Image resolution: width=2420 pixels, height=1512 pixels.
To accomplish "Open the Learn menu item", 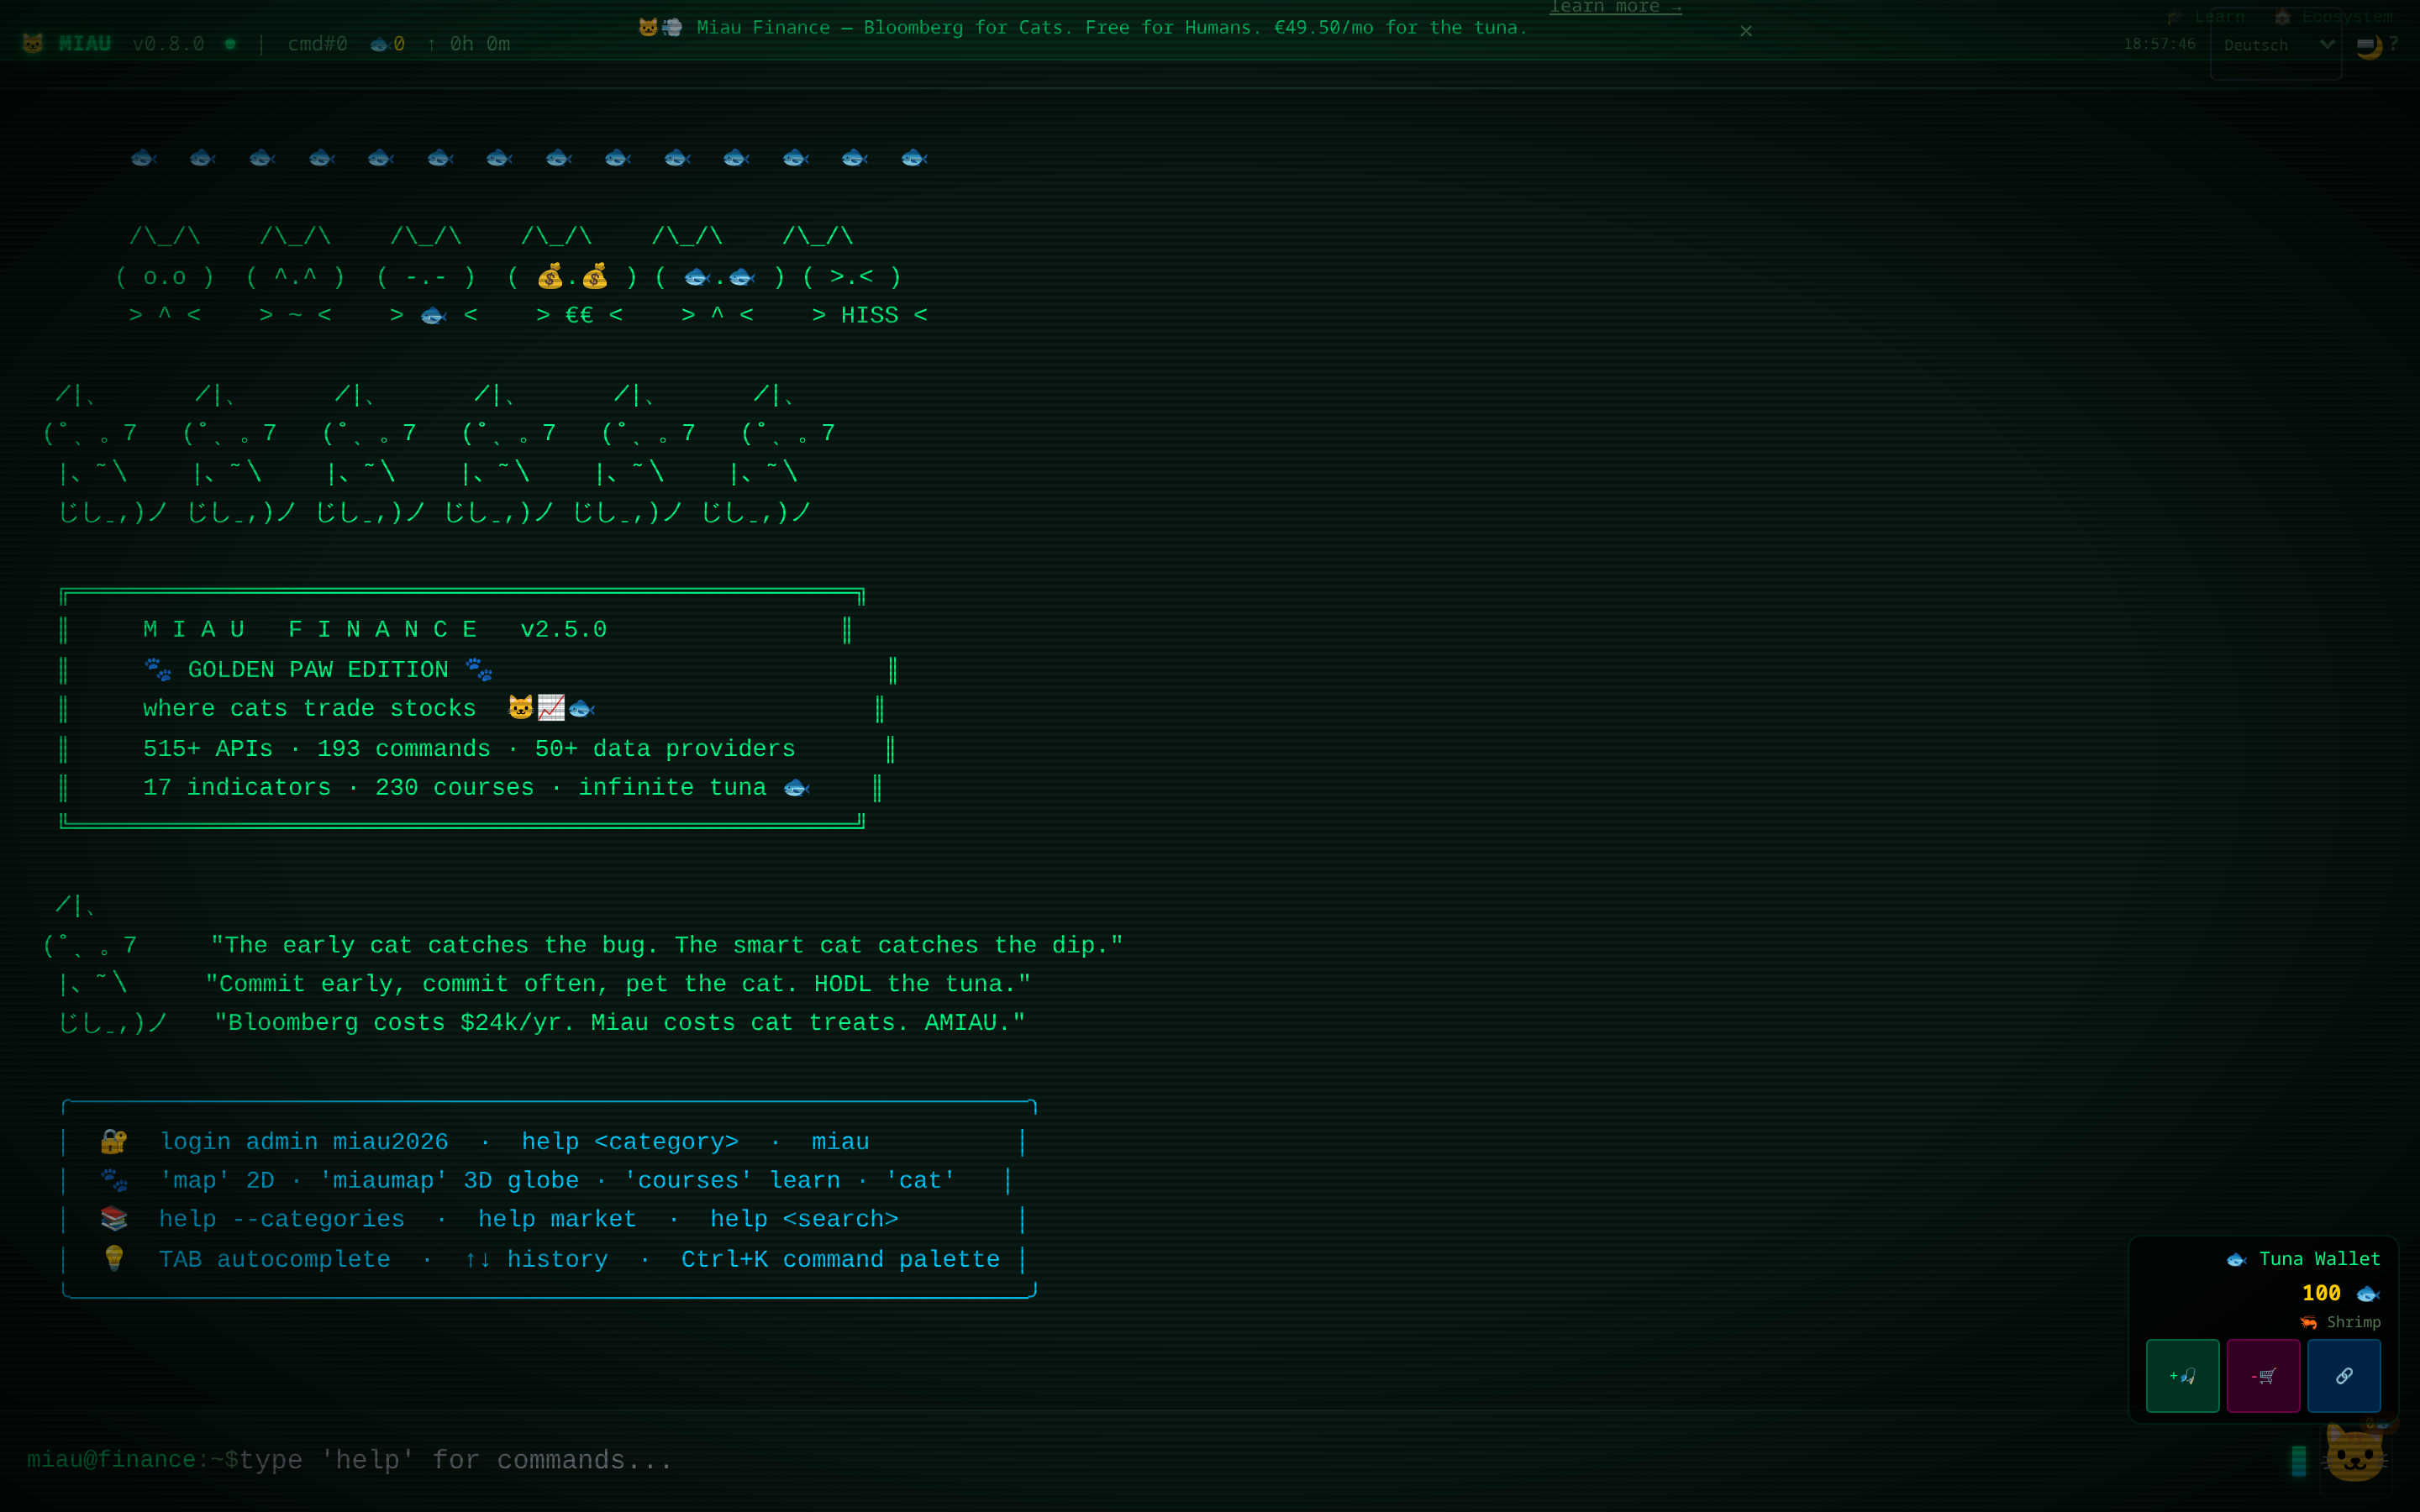I will coord(2206,16).
